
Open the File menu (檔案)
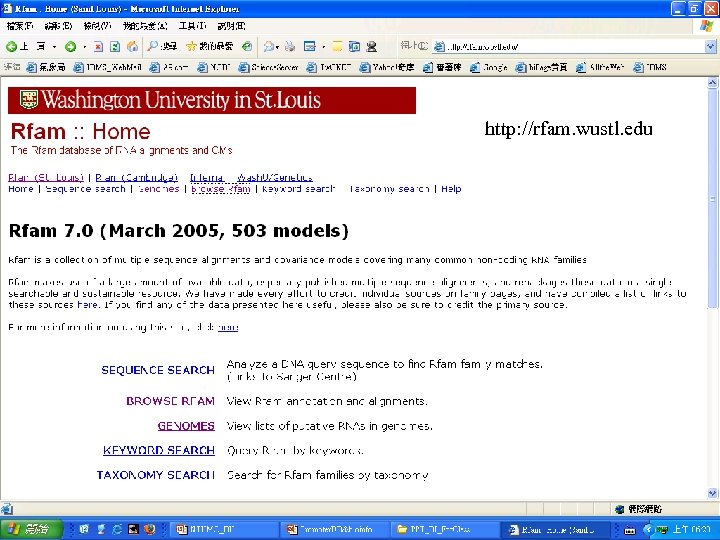(19, 26)
